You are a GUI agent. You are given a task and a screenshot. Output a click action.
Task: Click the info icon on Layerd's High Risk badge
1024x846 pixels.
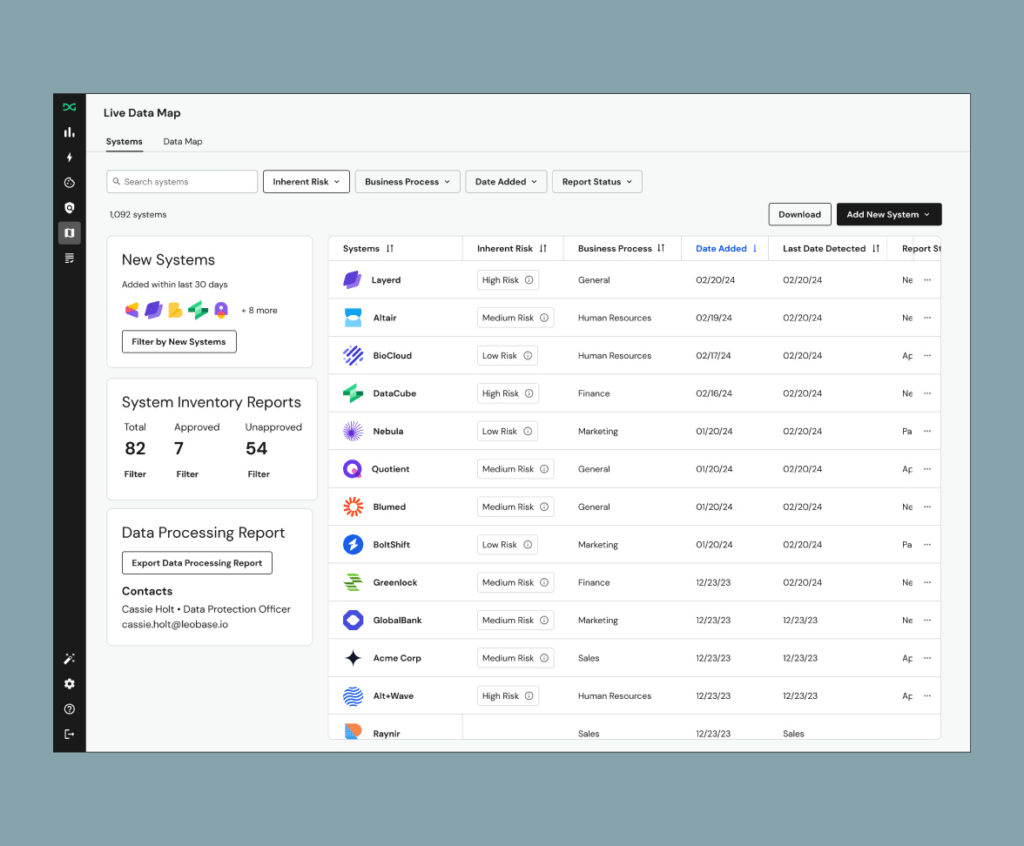pyautogui.click(x=529, y=280)
